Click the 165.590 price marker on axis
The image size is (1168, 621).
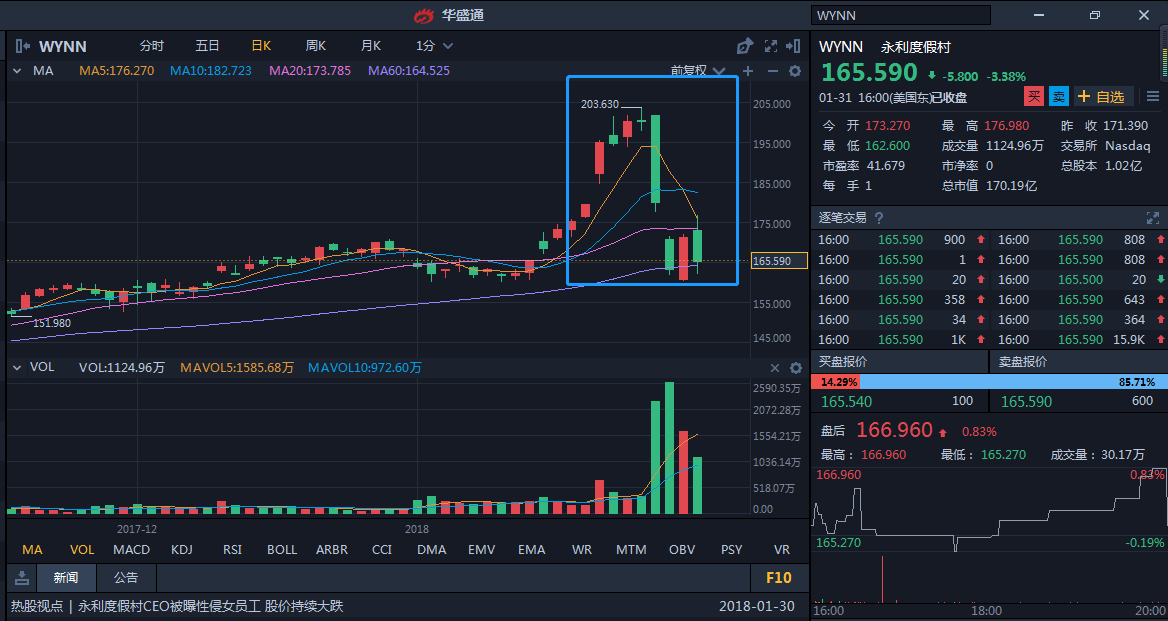pyautogui.click(x=779, y=261)
